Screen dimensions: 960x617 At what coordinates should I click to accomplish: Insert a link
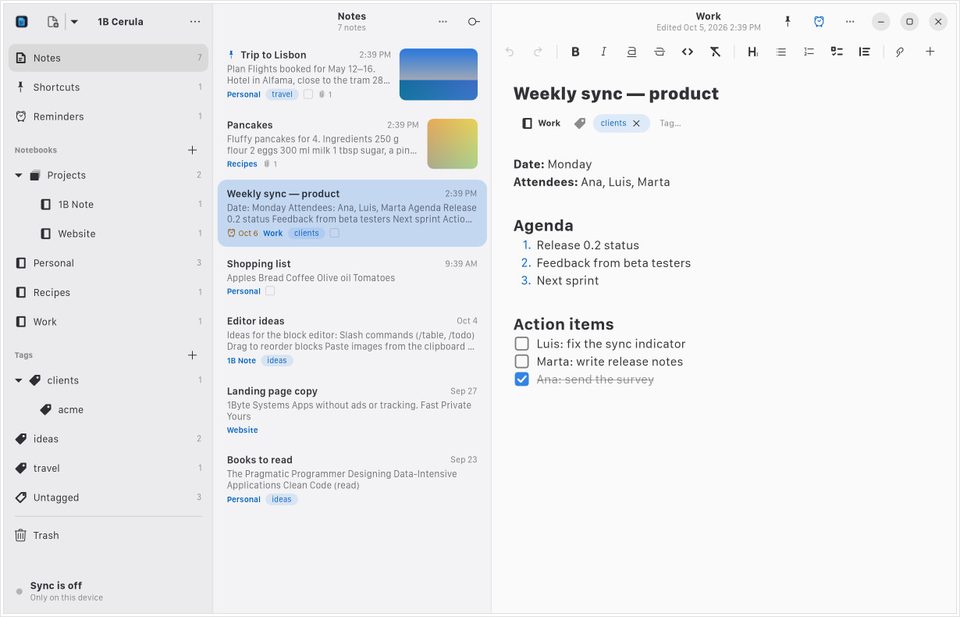[x=899, y=52]
